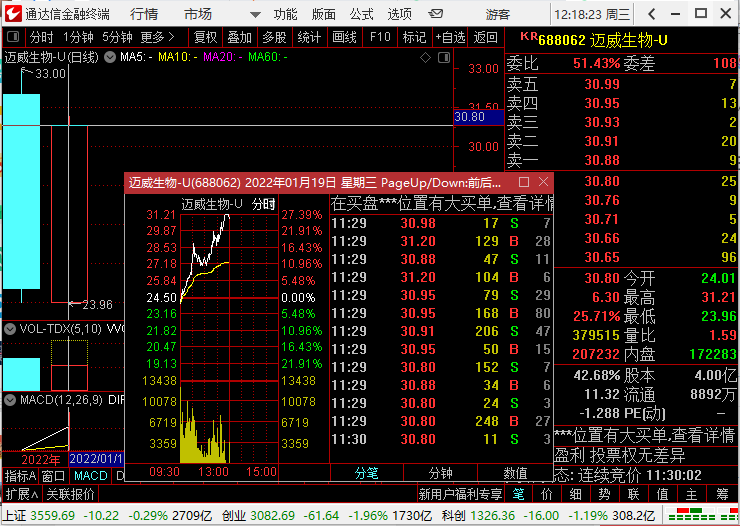Select the 数值 tab in popup
740x526 pixels.
click(x=515, y=473)
